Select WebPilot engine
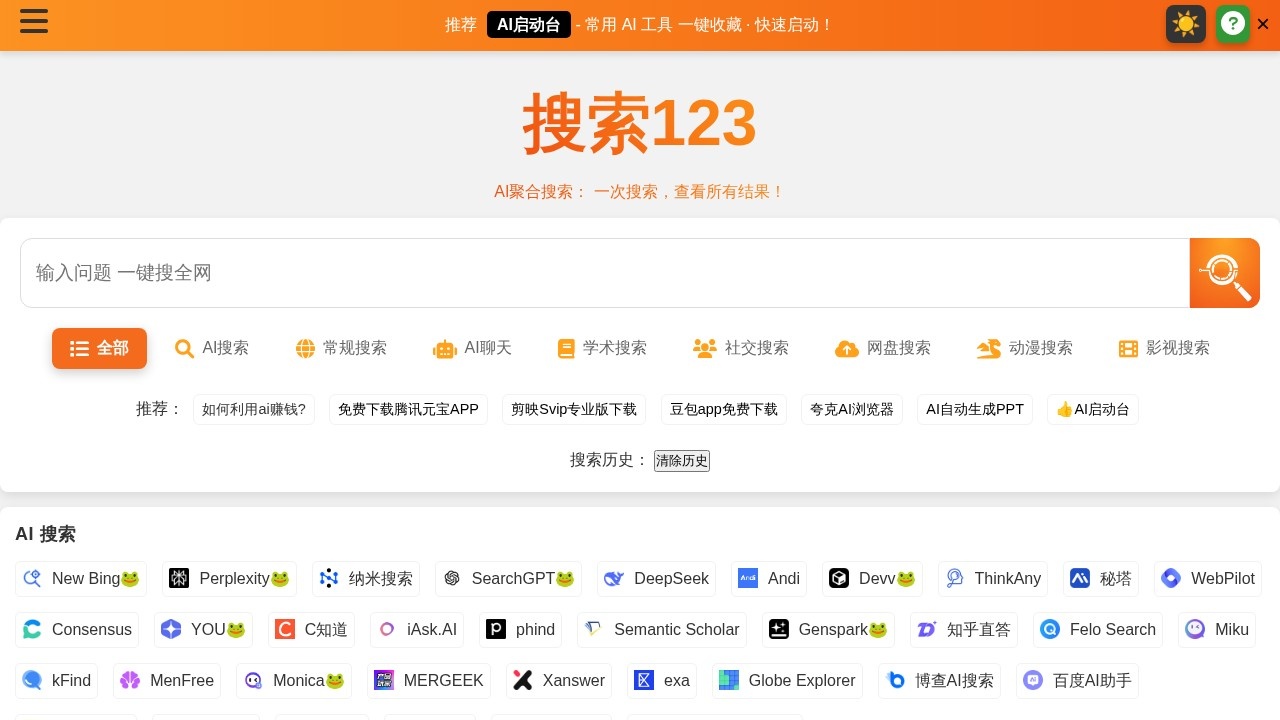This screenshot has width=1280, height=720. 1208,578
